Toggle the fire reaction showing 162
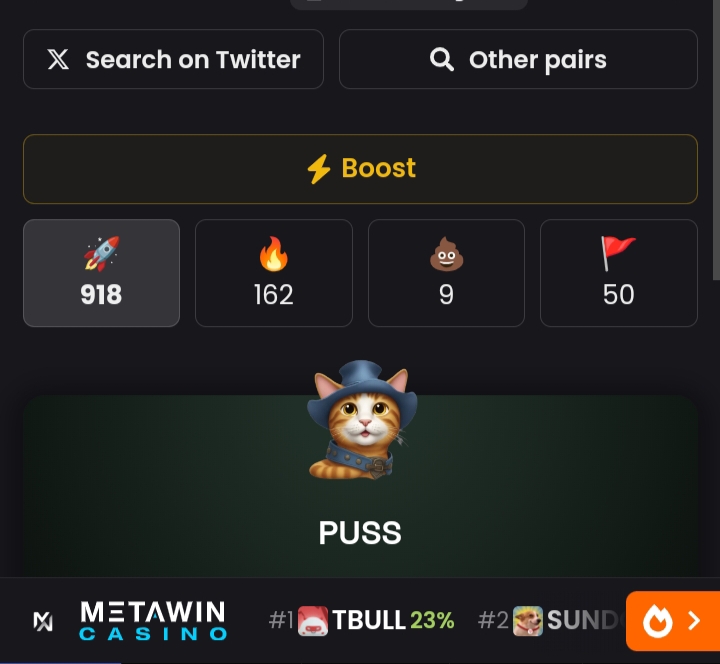This screenshot has height=664, width=720. point(274,273)
